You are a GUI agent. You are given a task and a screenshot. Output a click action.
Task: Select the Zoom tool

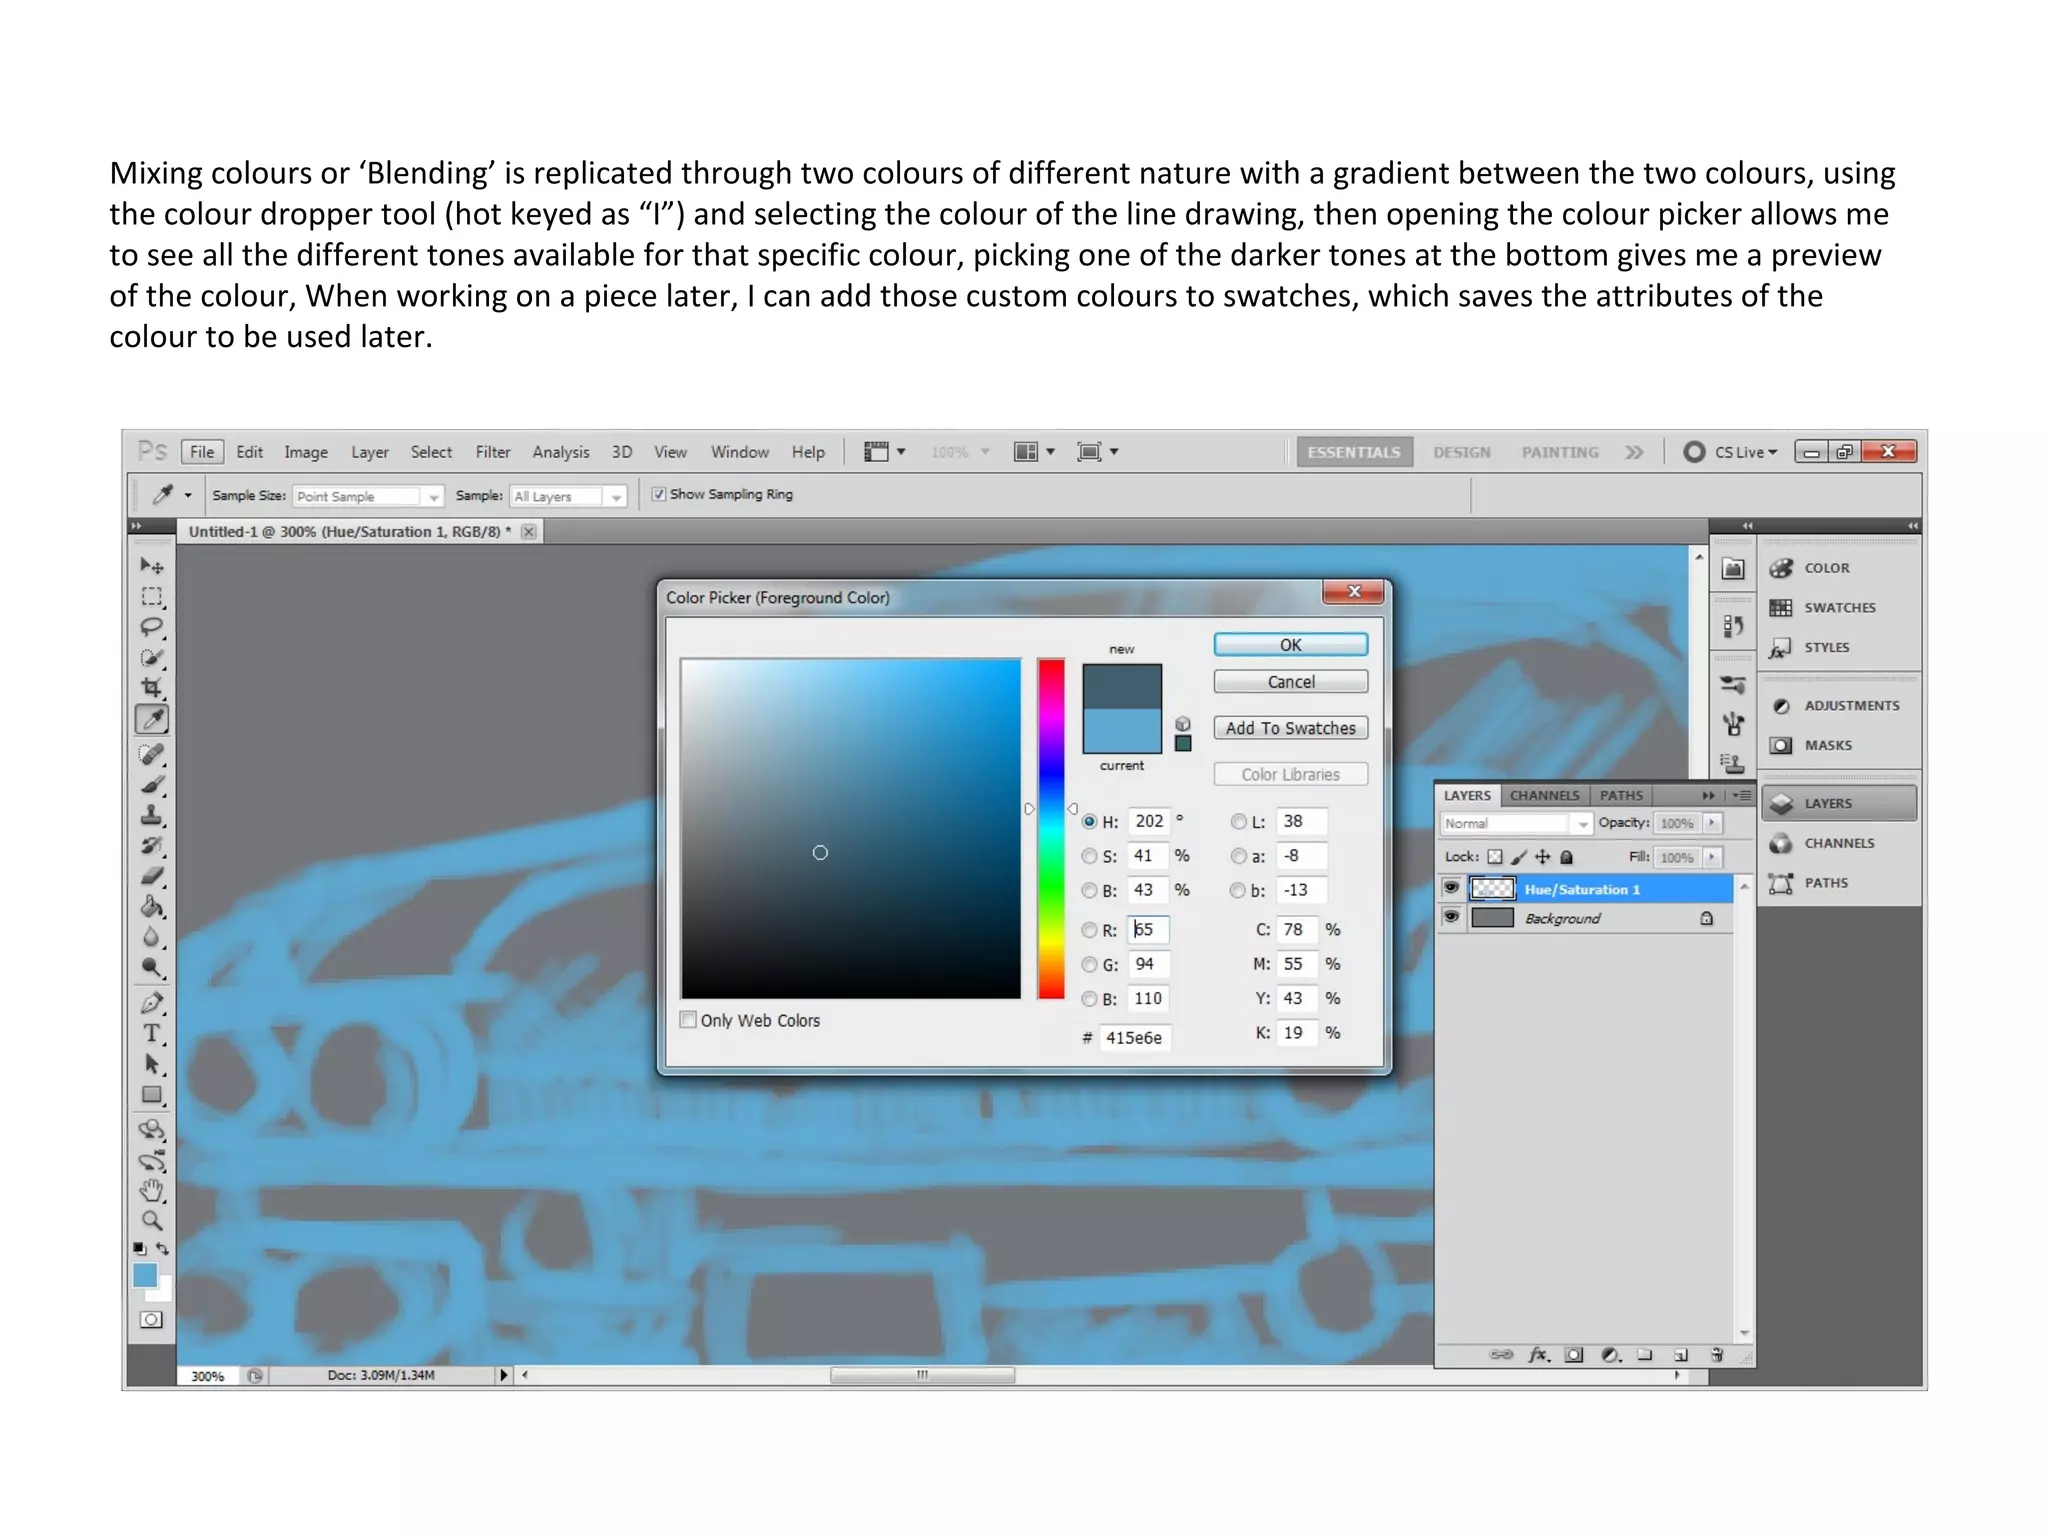pos(152,1220)
